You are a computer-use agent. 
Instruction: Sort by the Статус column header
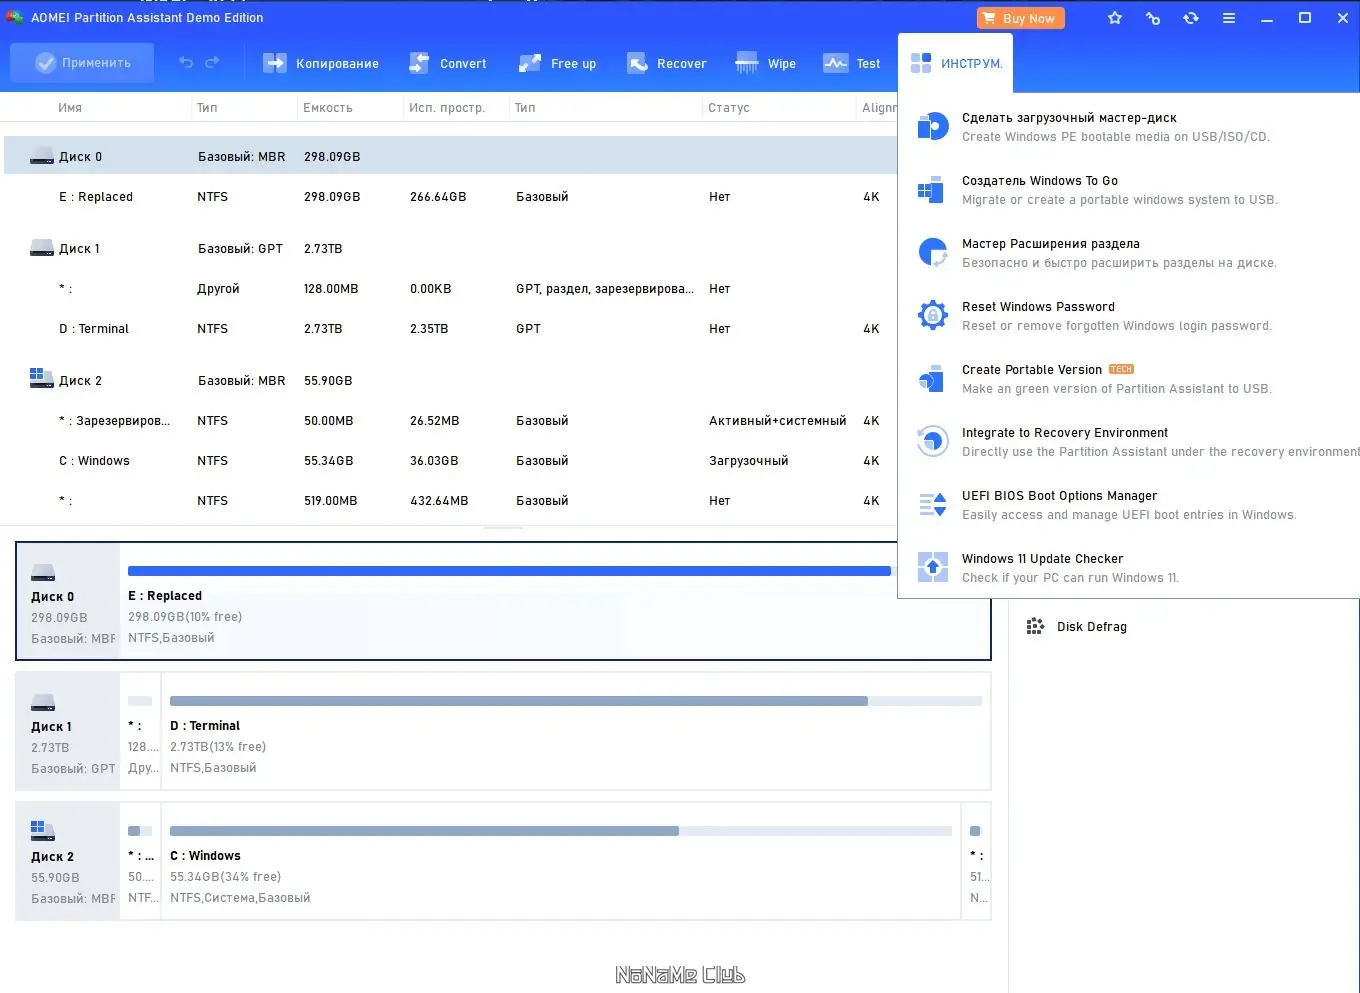[729, 108]
